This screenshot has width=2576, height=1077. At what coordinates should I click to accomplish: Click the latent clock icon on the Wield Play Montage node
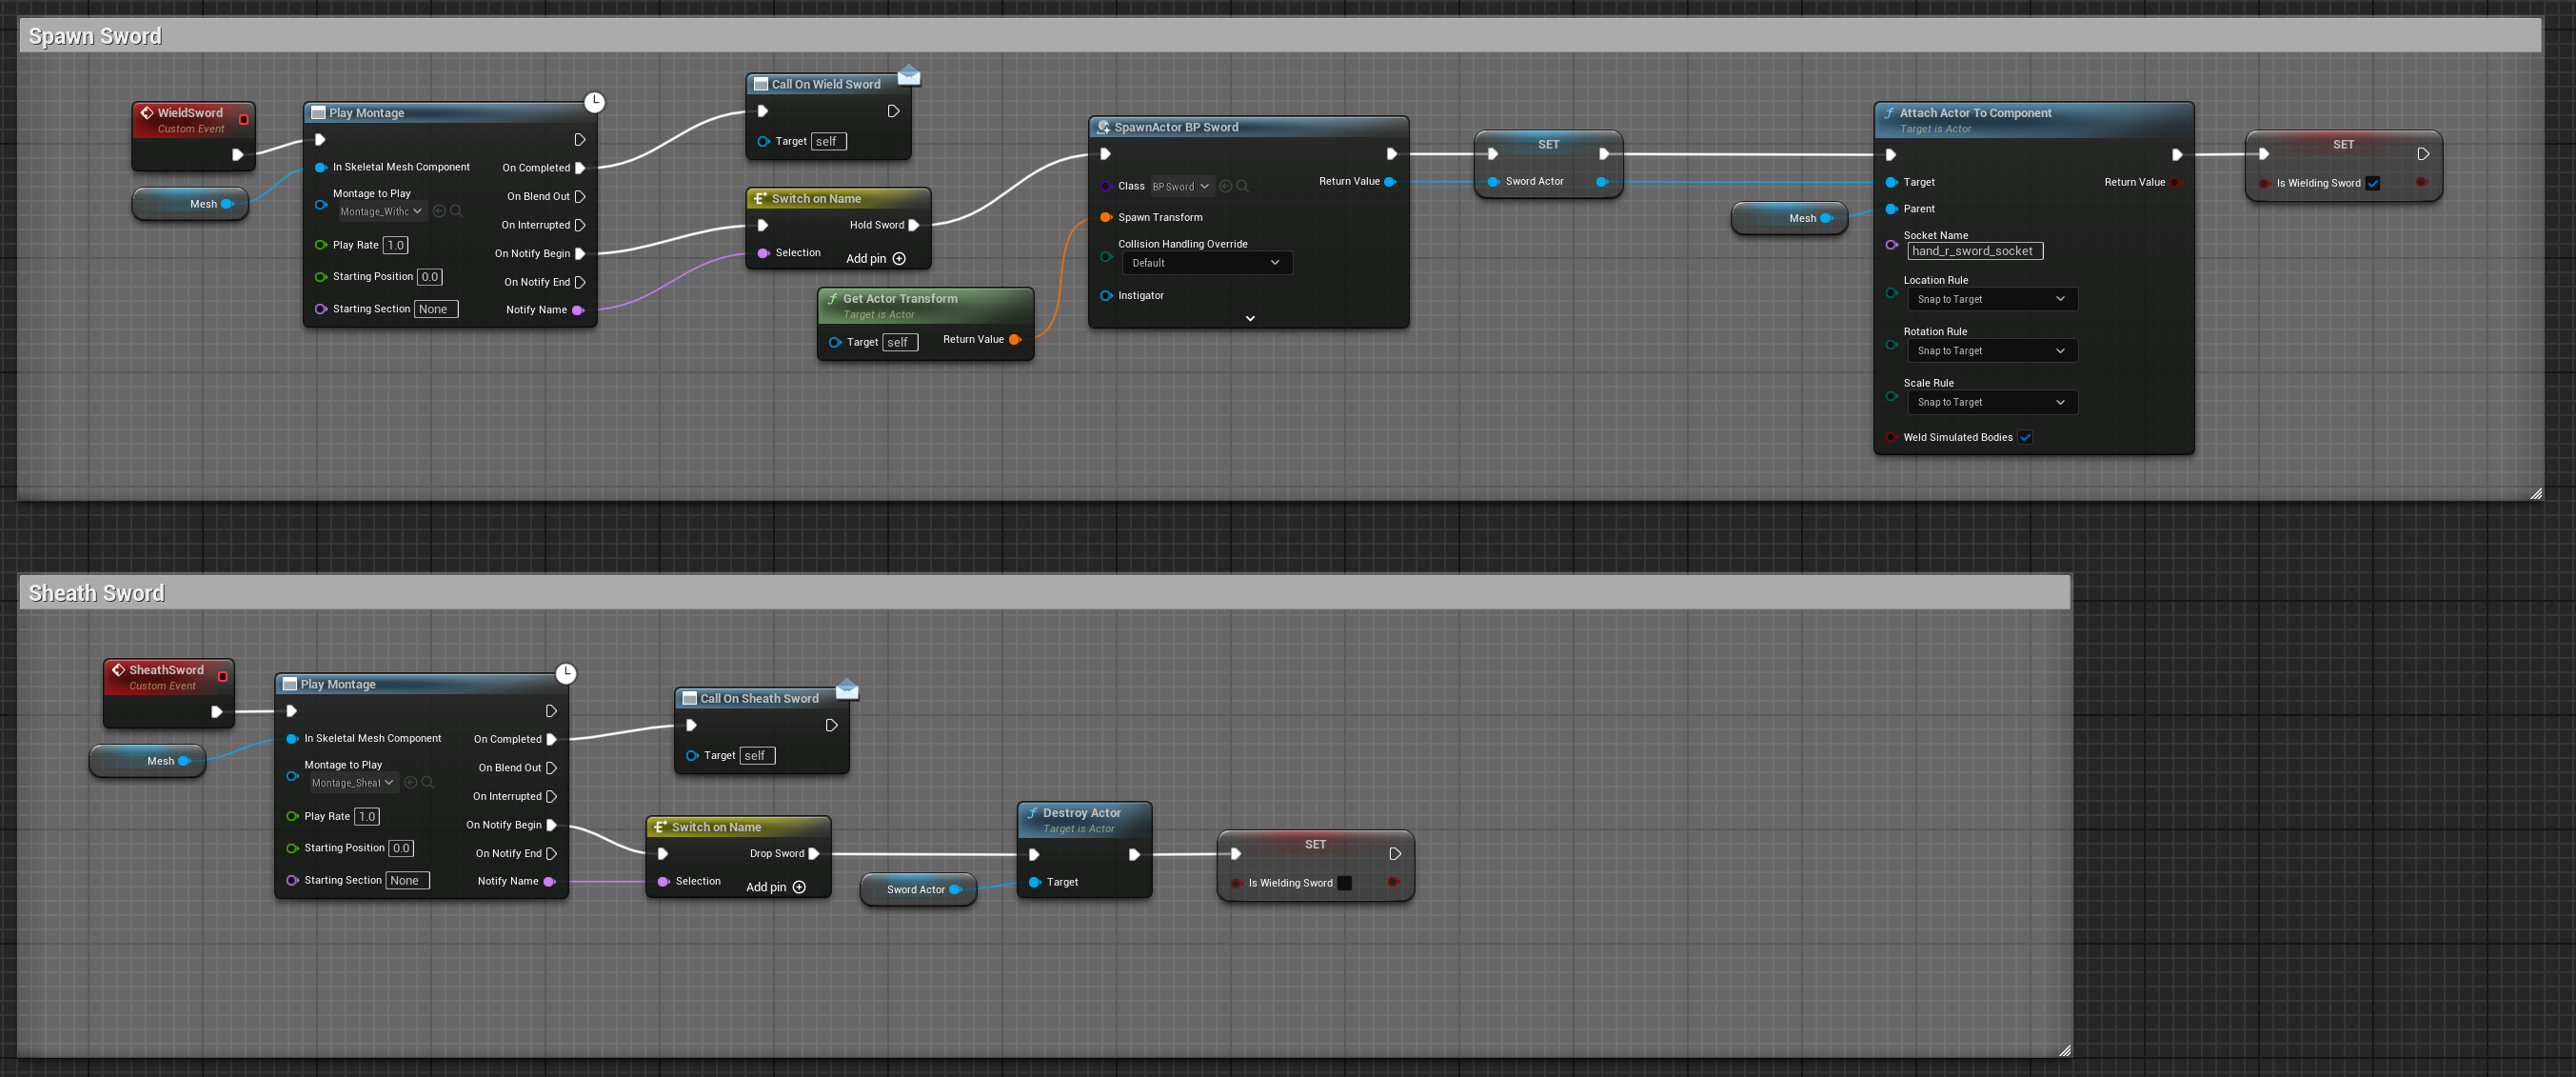pos(594,102)
